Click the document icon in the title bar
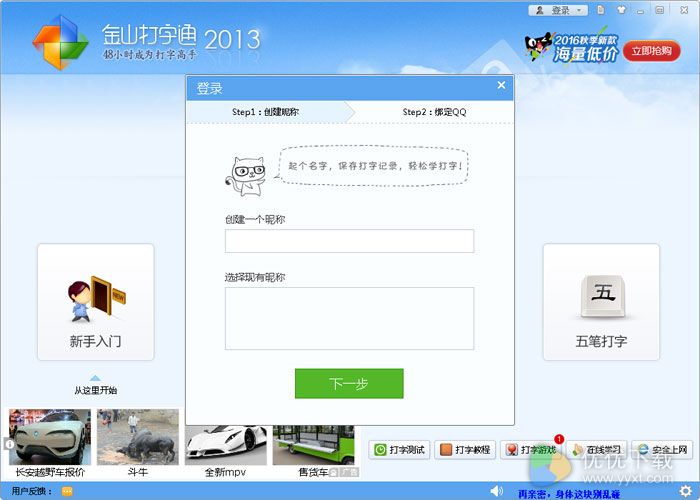The image size is (700, 500). 601,10
